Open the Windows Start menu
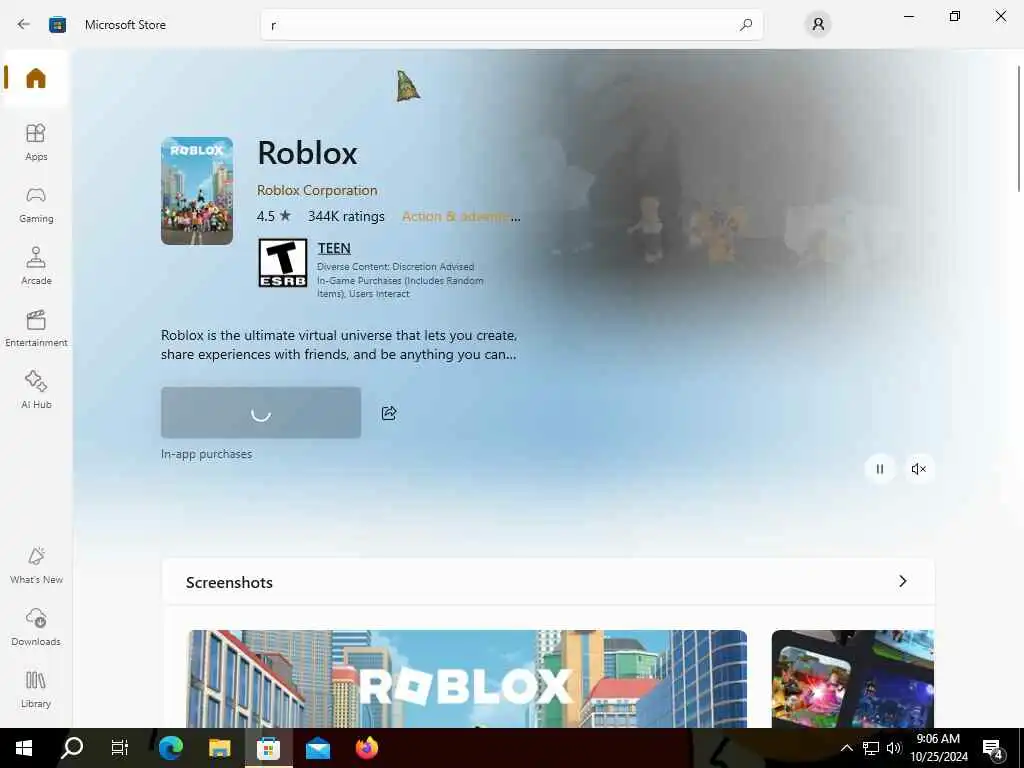 24,748
